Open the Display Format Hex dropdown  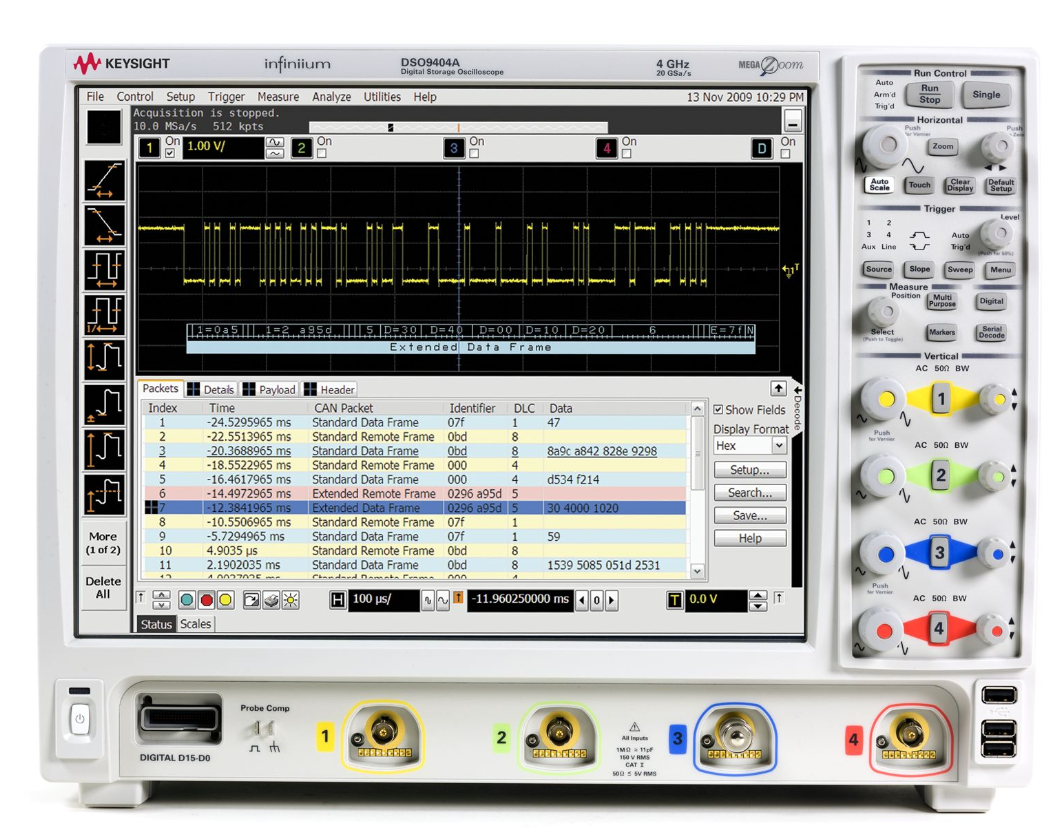coord(750,446)
